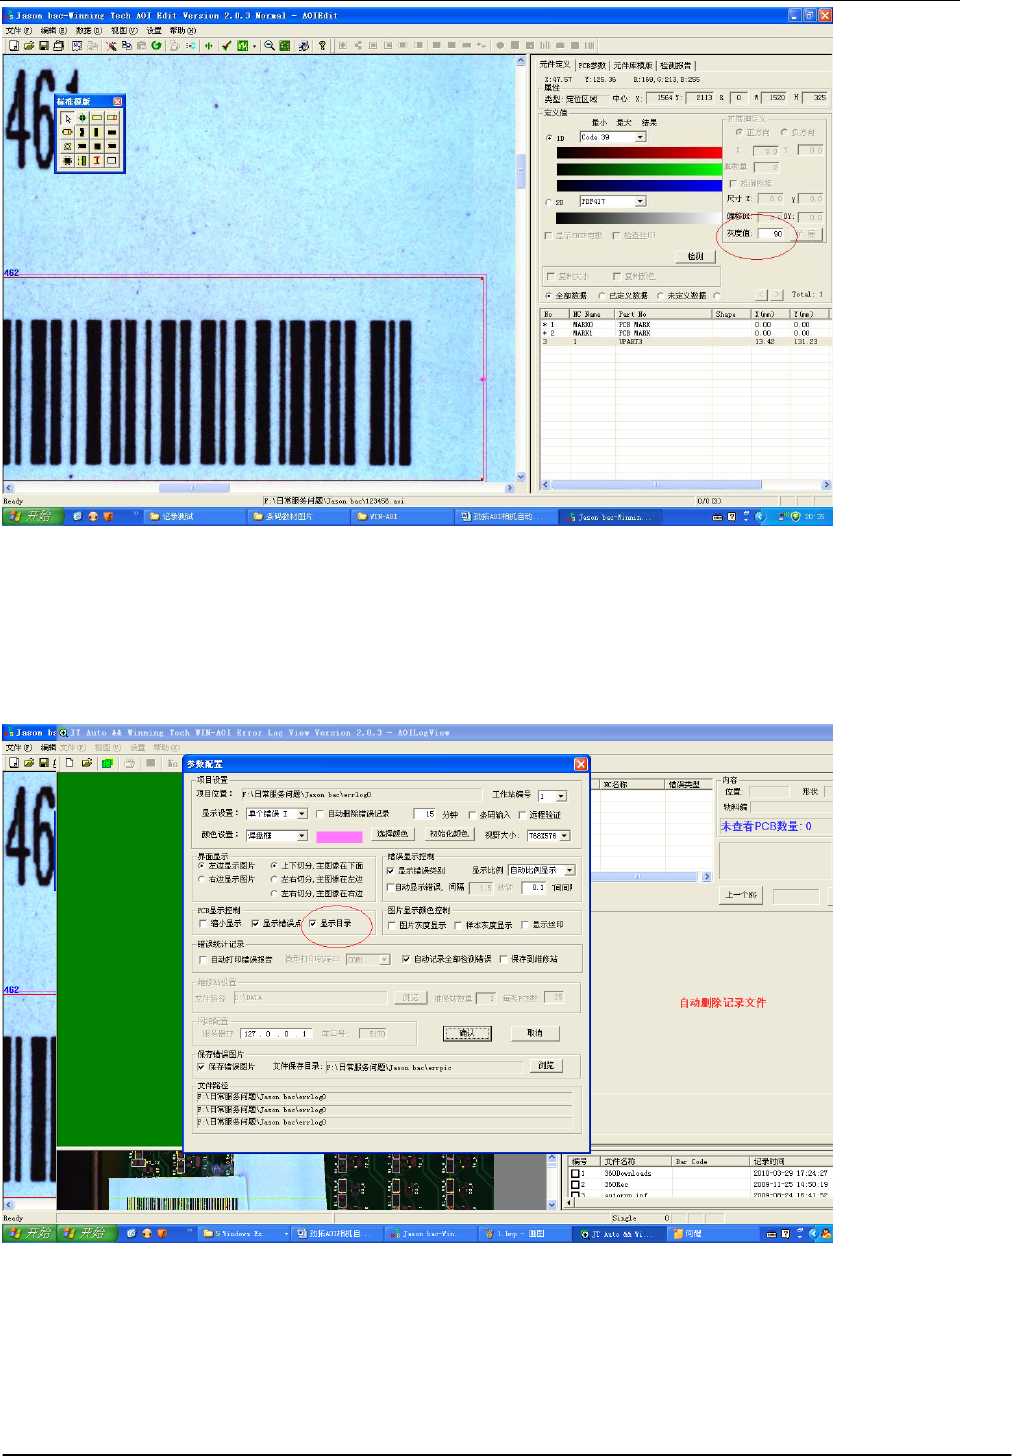Viewport: 1012px width, 1456px height.
Task: Select the 2D barcode radio button
Action: [x=549, y=202]
